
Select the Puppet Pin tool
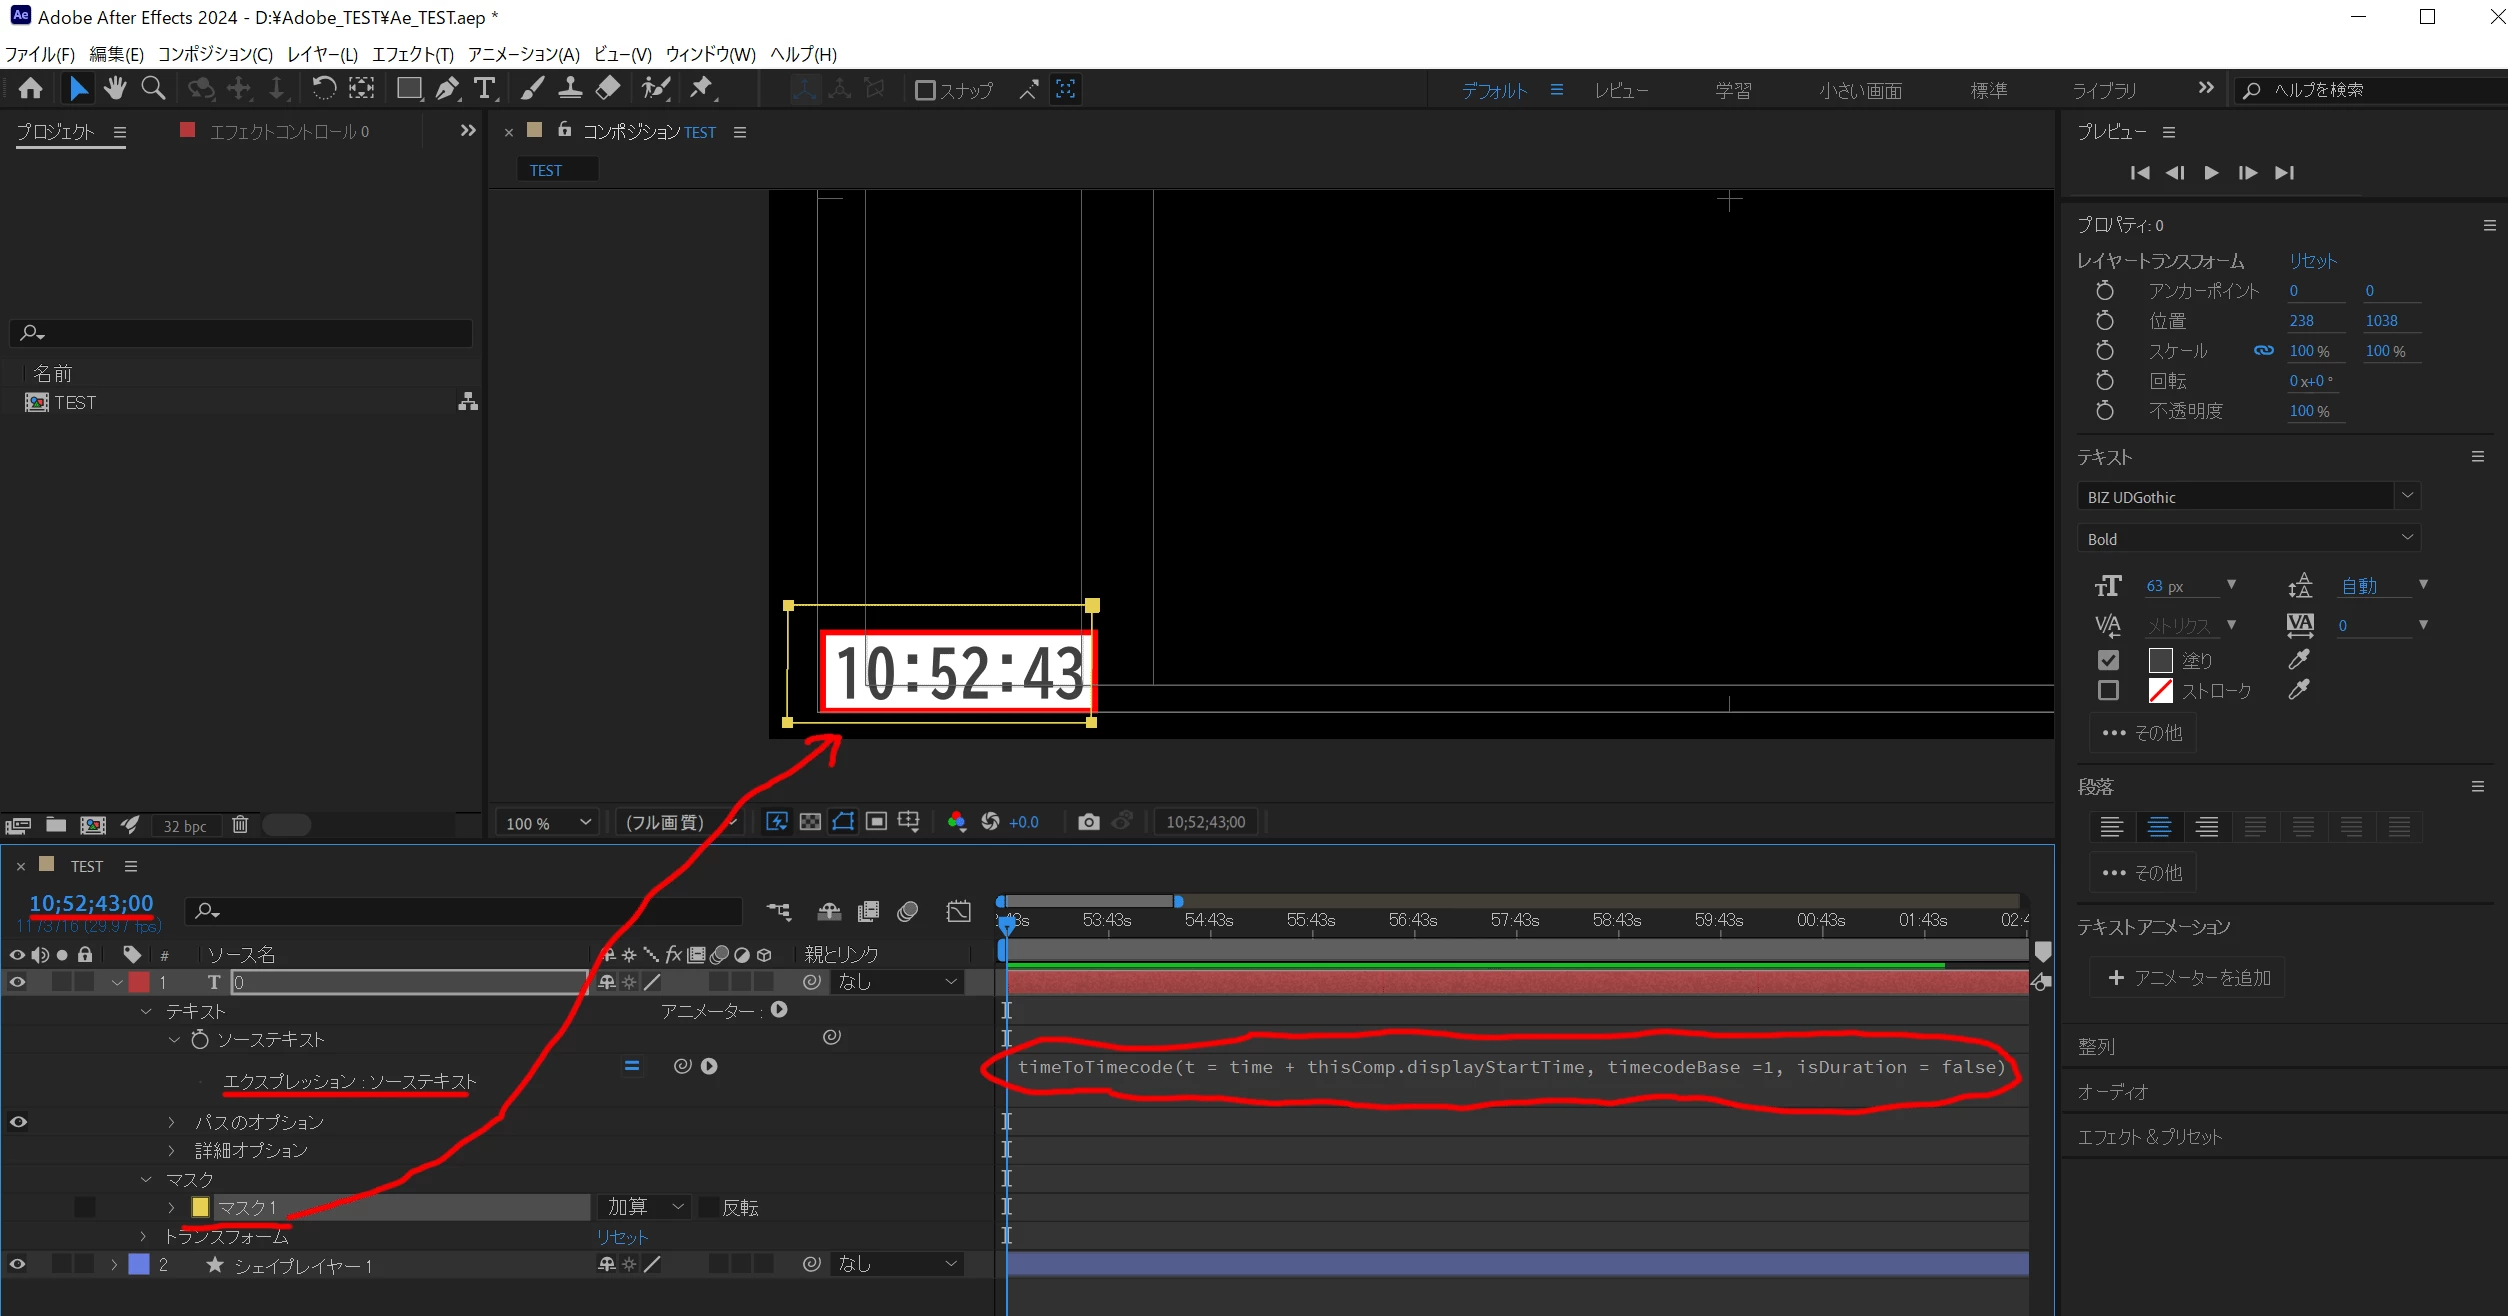click(x=702, y=89)
